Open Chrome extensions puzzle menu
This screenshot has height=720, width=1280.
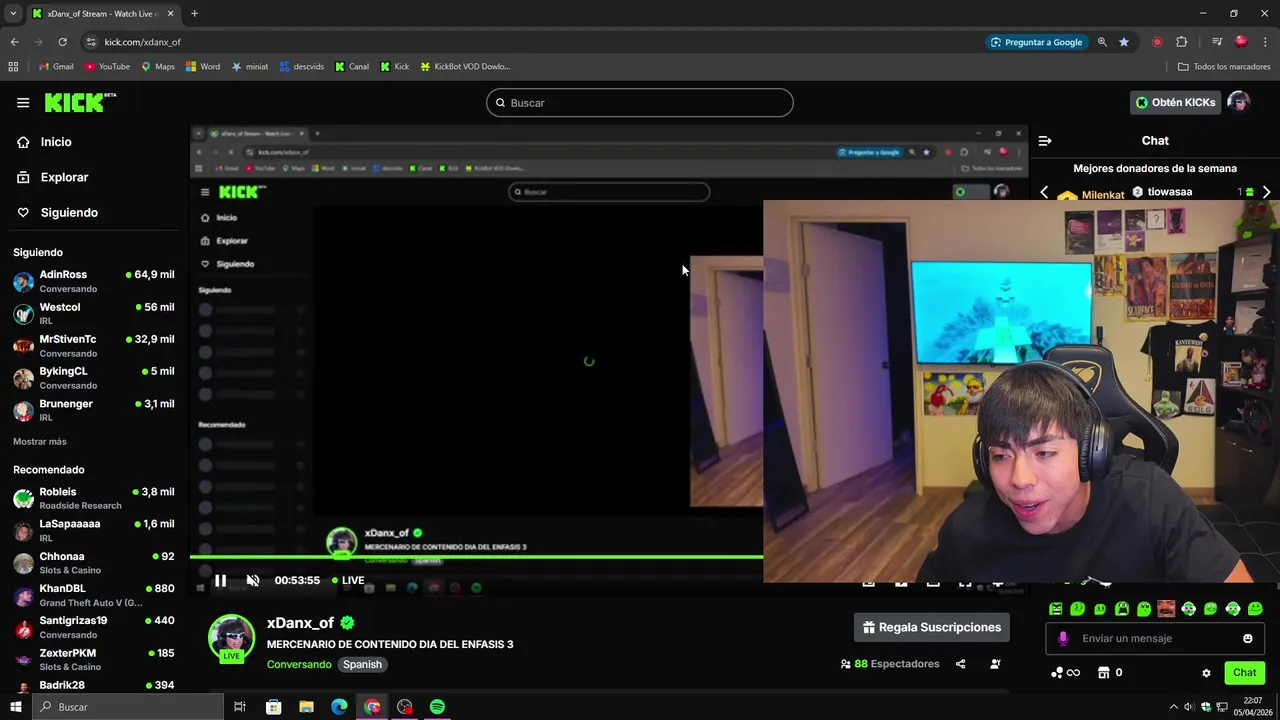(1182, 42)
